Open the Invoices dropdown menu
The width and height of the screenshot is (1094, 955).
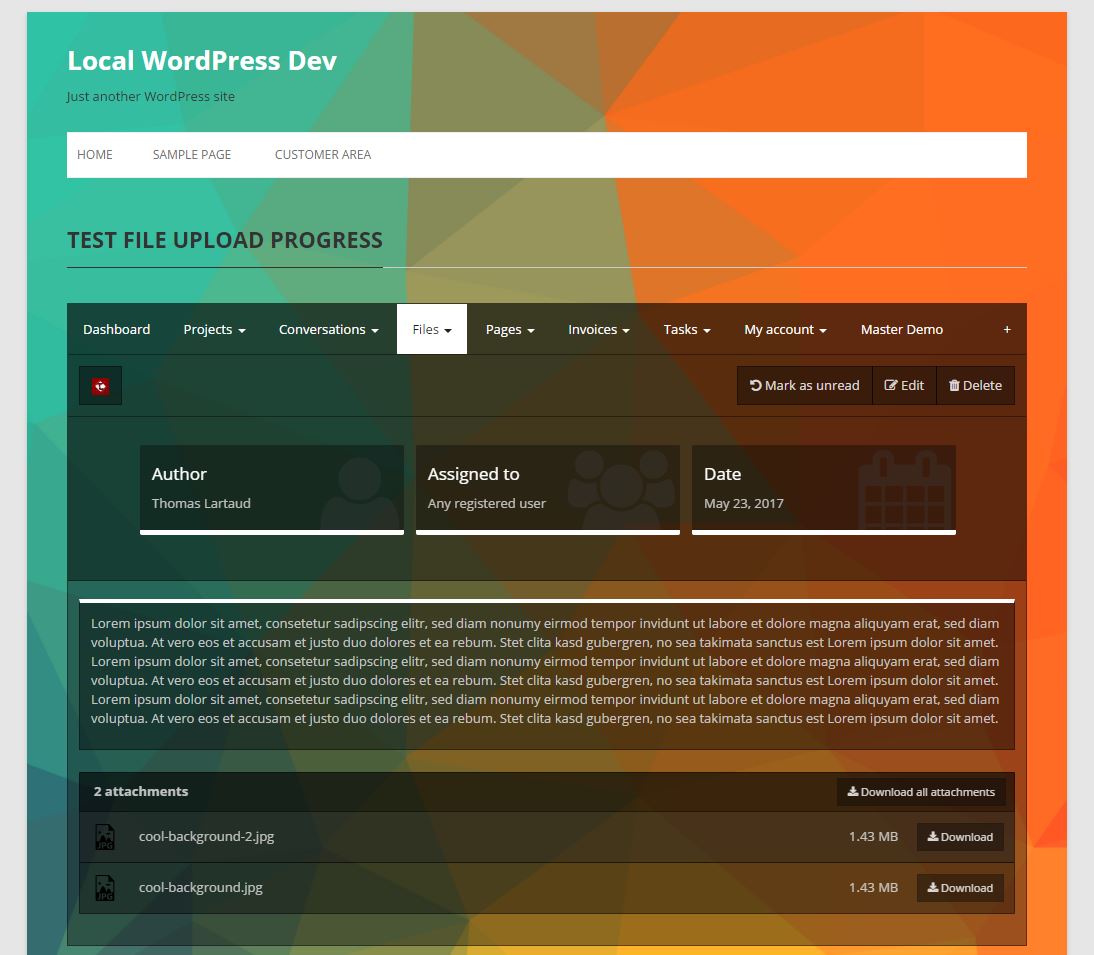(599, 329)
